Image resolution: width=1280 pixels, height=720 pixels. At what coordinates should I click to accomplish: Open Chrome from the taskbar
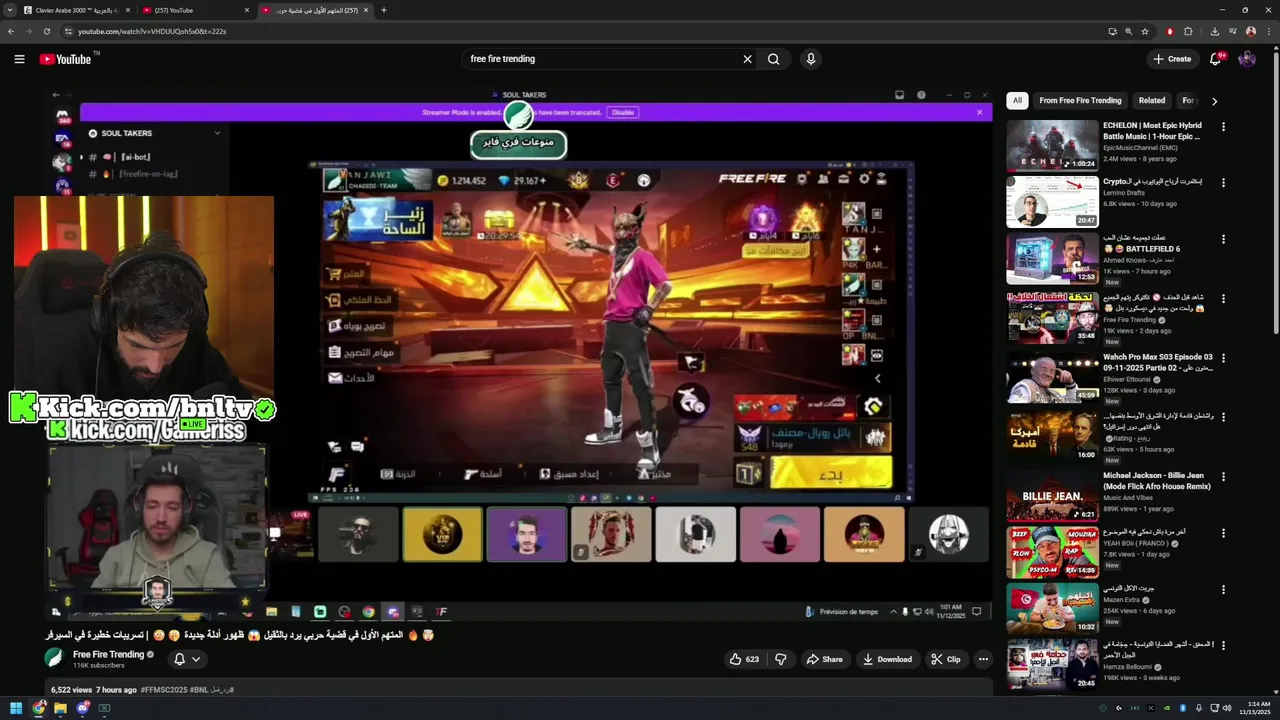(x=39, y=708)
